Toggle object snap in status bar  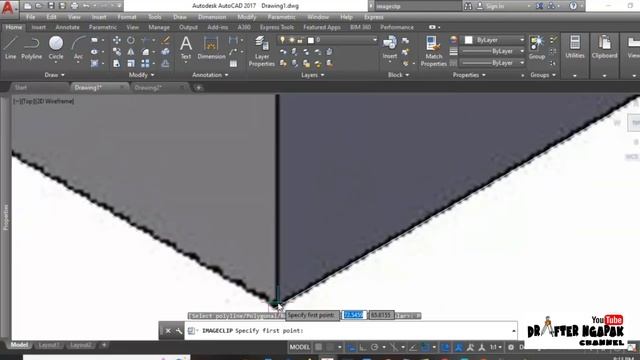(425, 347)
